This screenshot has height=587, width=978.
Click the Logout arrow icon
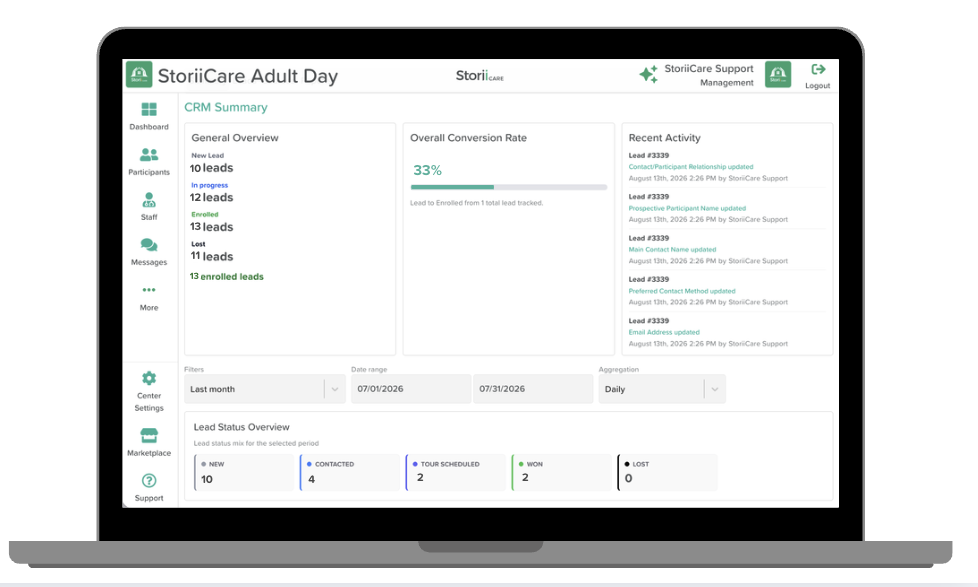[818, 69]
